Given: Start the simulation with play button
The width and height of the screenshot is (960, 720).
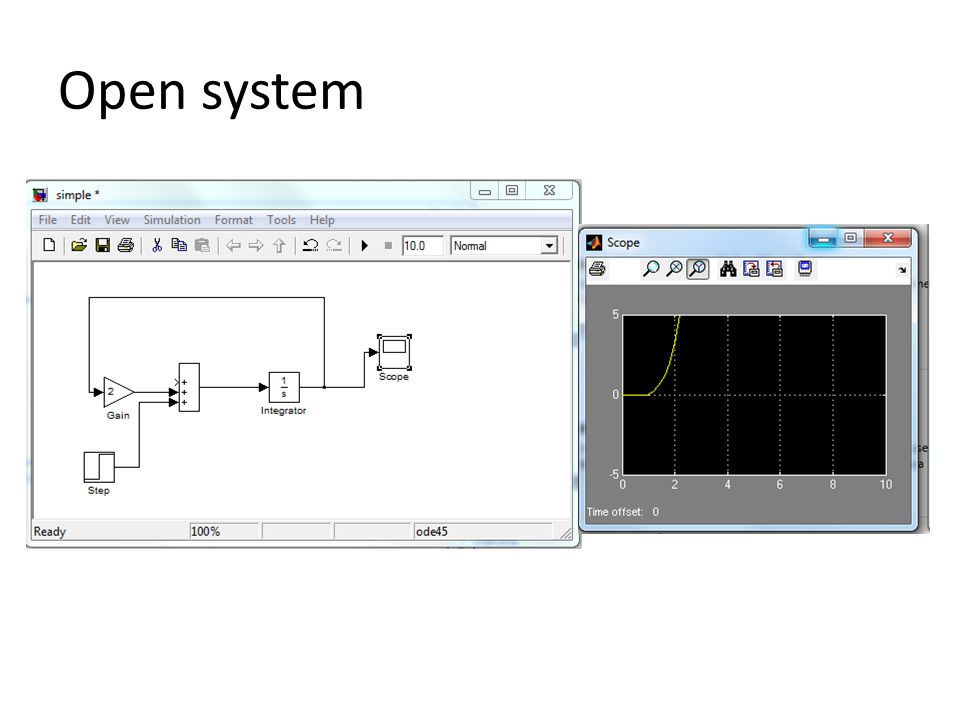Looking at the screenshot, I should (x=365, y=246).
